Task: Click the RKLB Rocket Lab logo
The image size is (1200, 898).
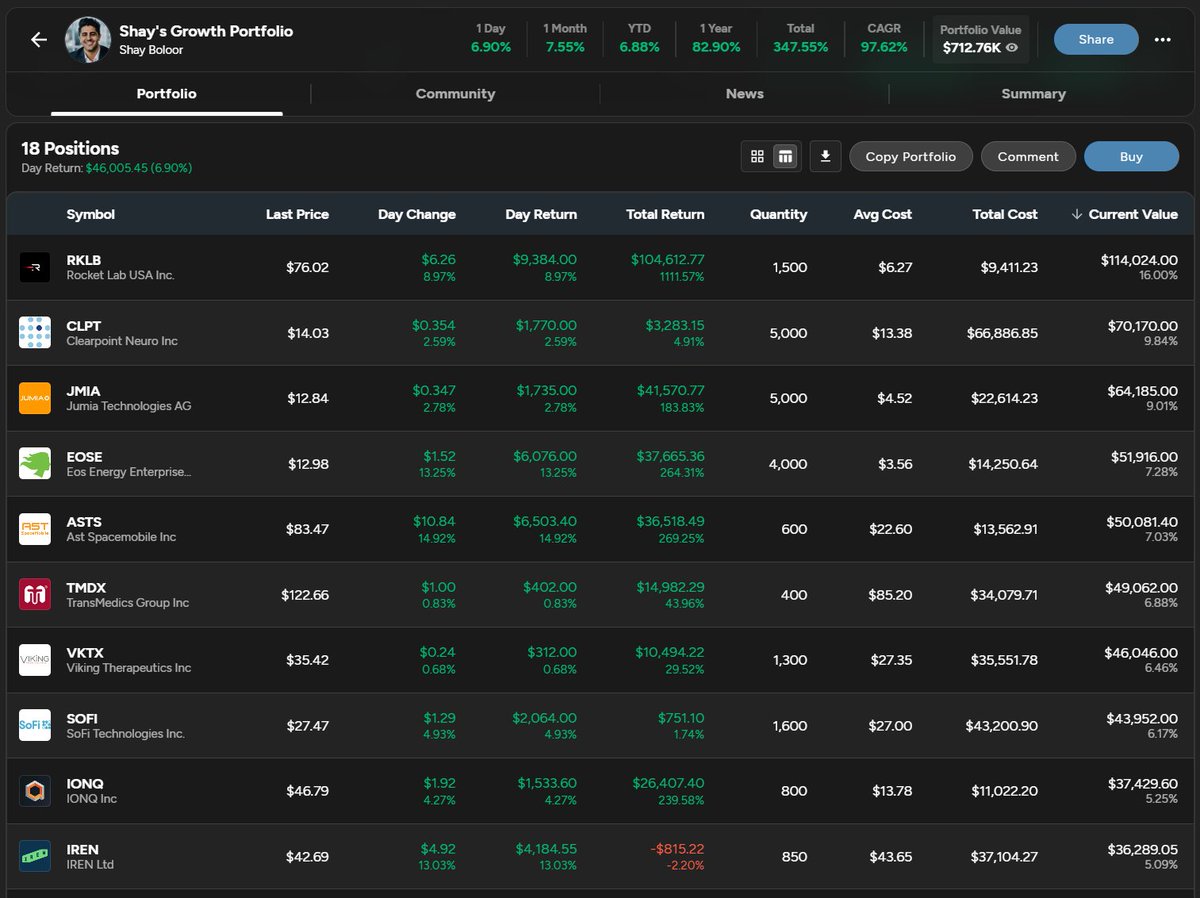Action: pos(35,267)
